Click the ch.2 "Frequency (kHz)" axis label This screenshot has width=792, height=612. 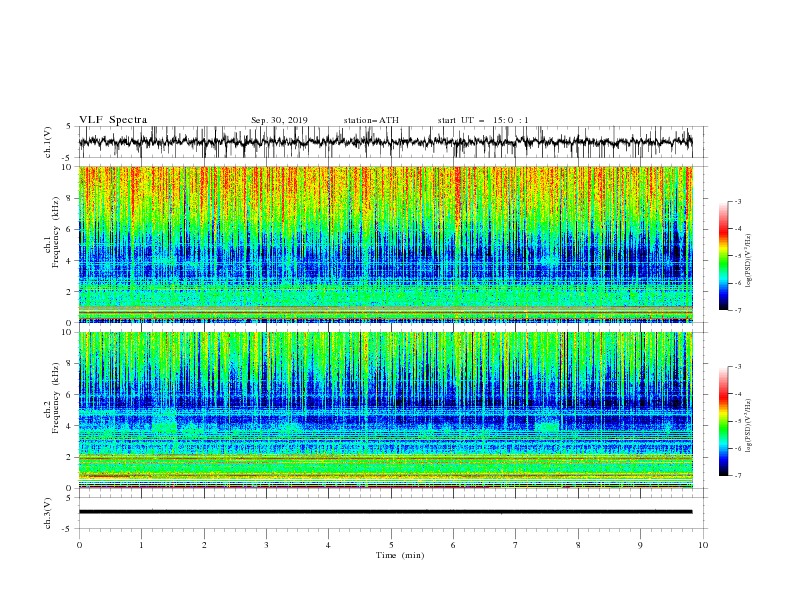(x=56, y=398)
